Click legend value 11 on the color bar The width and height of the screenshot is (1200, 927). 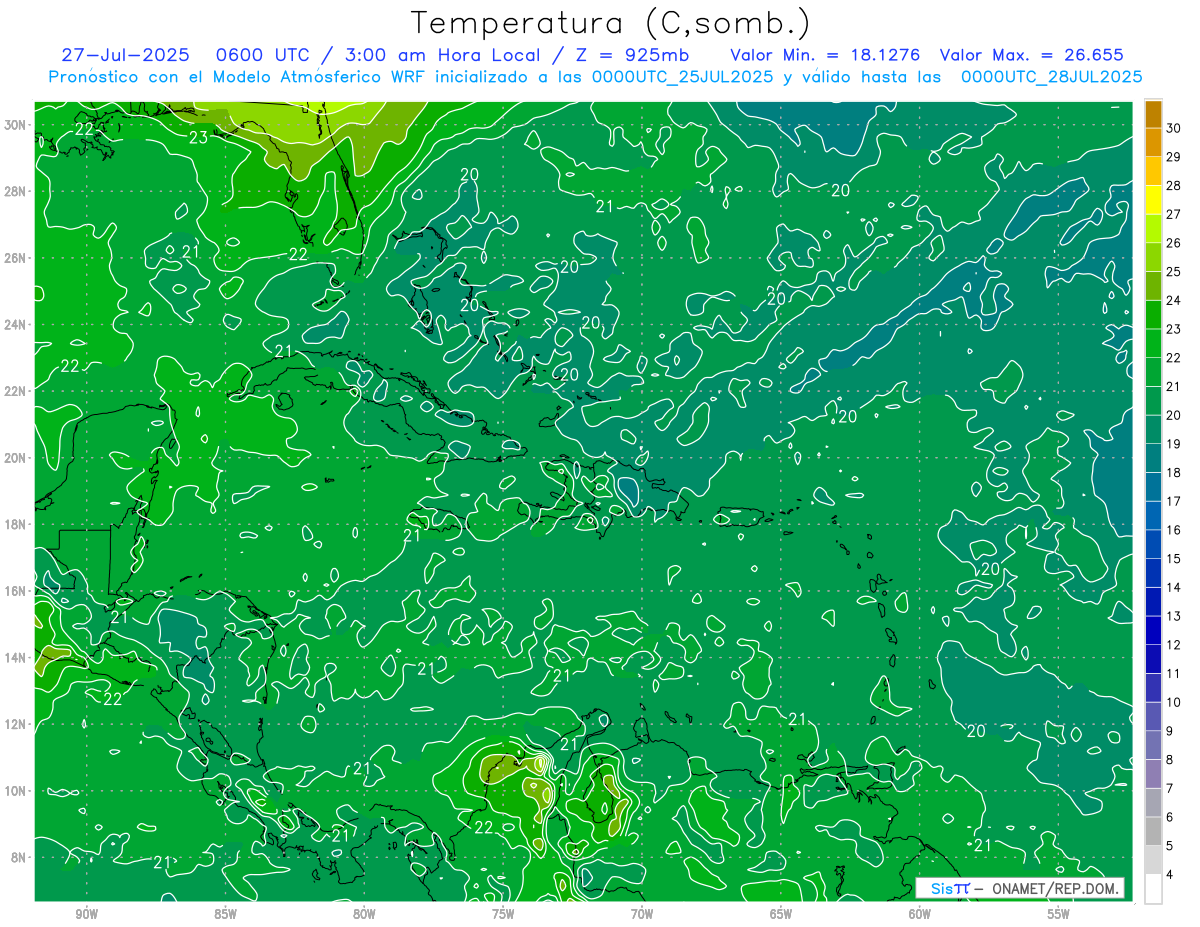(1174, 673)
